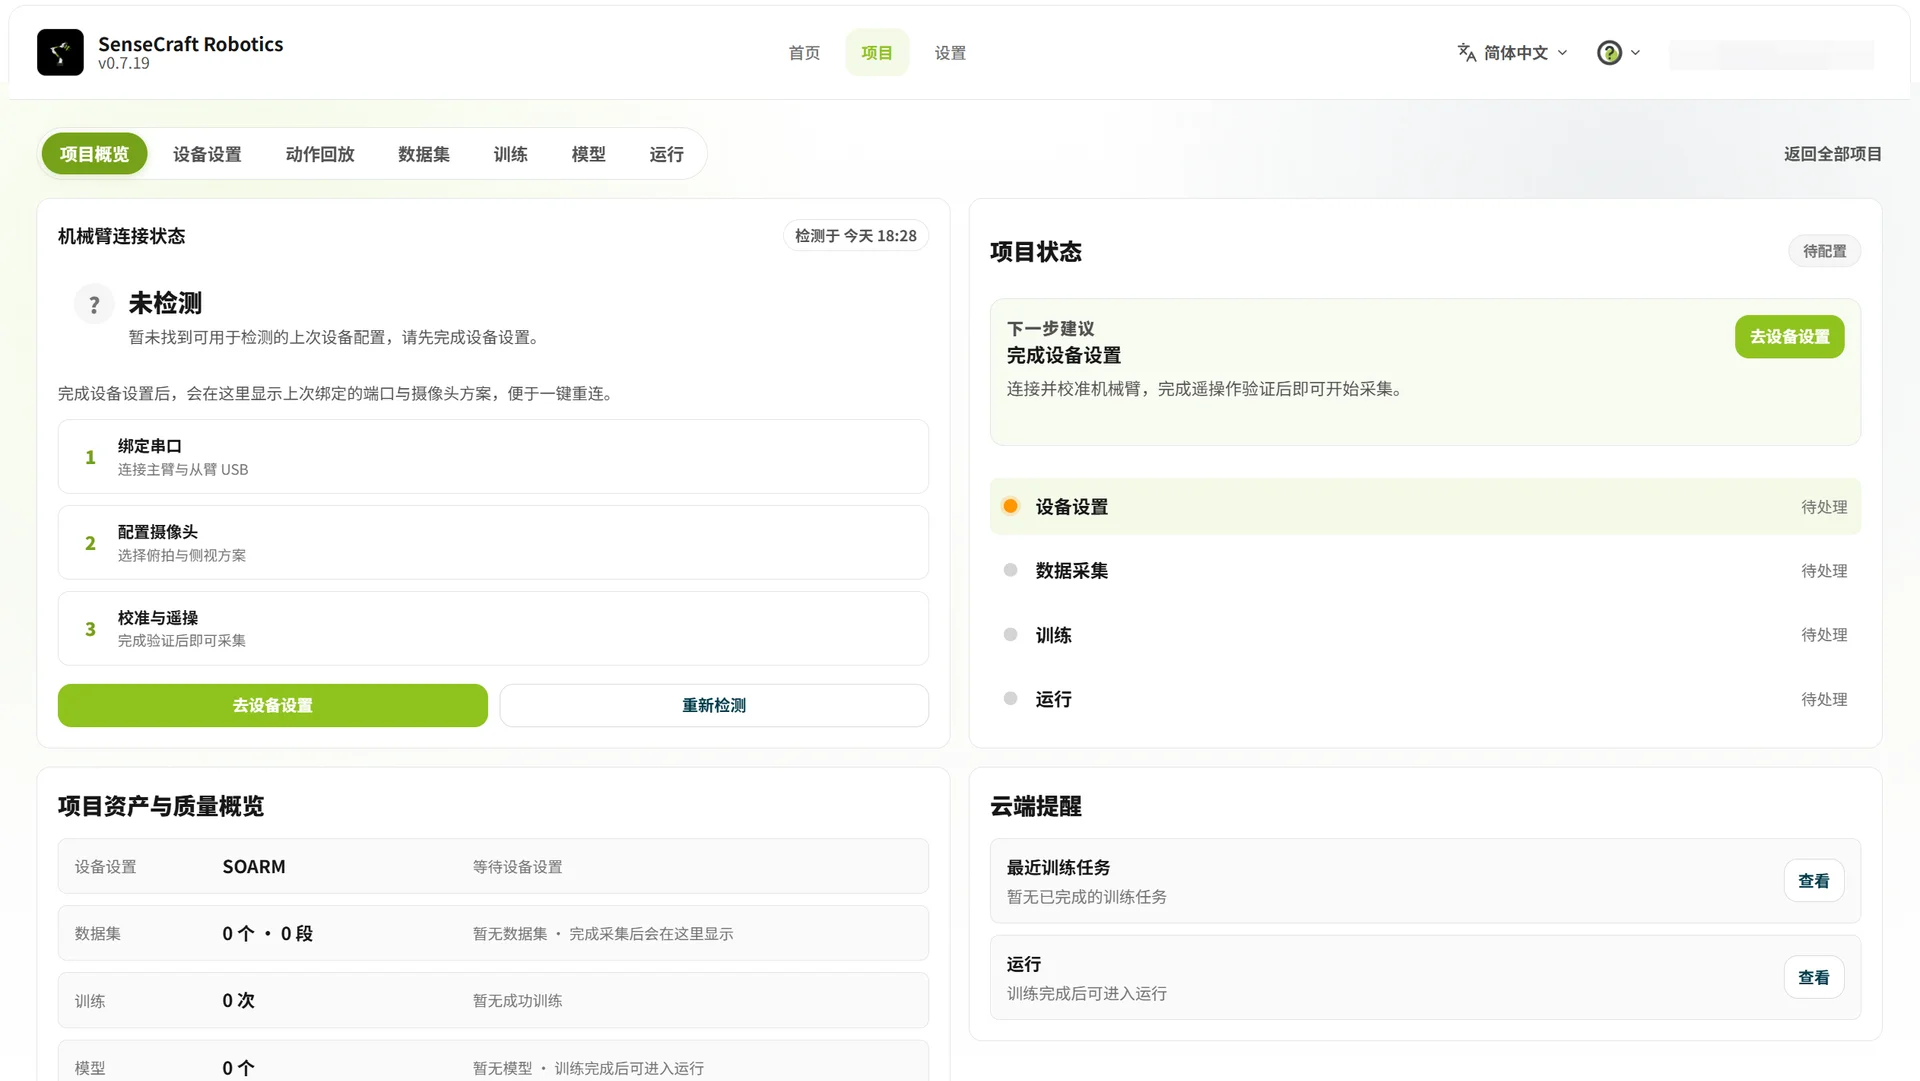The image size is (1920, 1081).
Task: Go to the 首页 nav item
Action: (x=804, y=52)
